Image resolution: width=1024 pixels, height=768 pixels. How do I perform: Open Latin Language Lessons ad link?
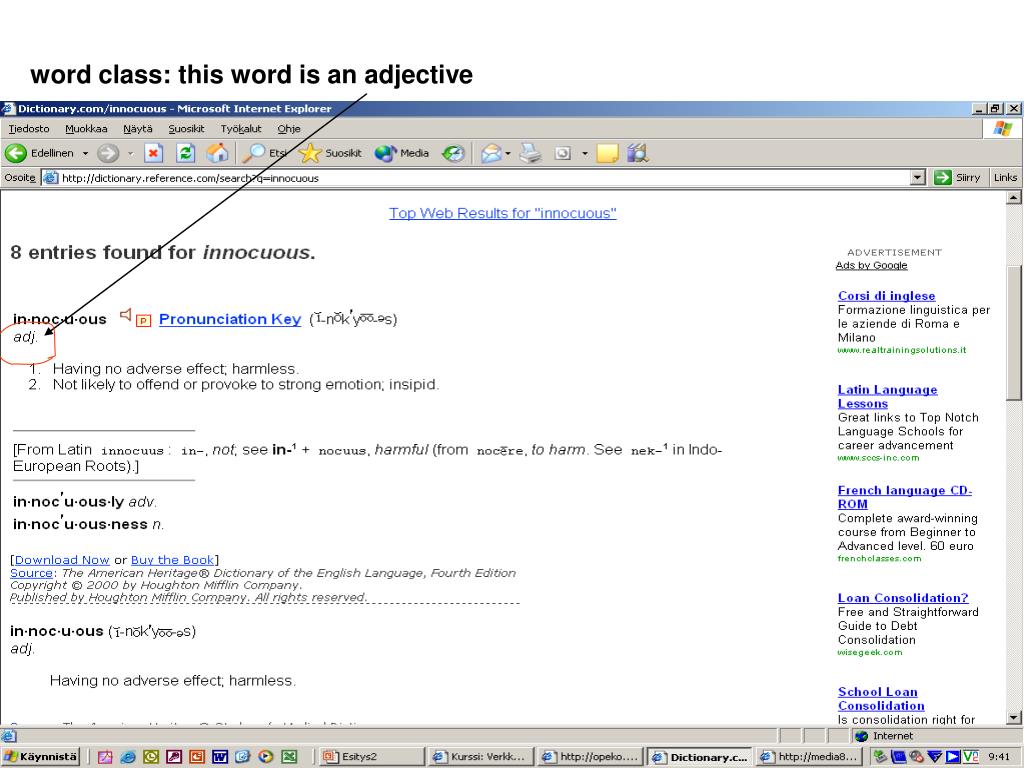[888, 396]
